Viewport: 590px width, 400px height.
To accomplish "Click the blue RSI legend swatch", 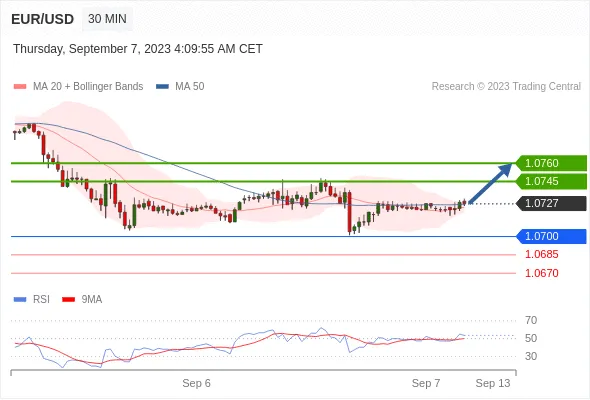I will (20, 300).
